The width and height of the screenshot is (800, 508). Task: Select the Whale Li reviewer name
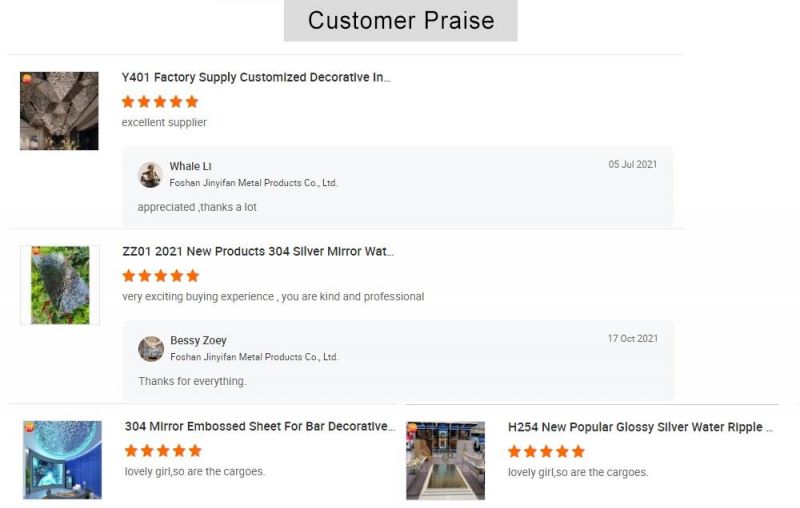coord(190,166)
